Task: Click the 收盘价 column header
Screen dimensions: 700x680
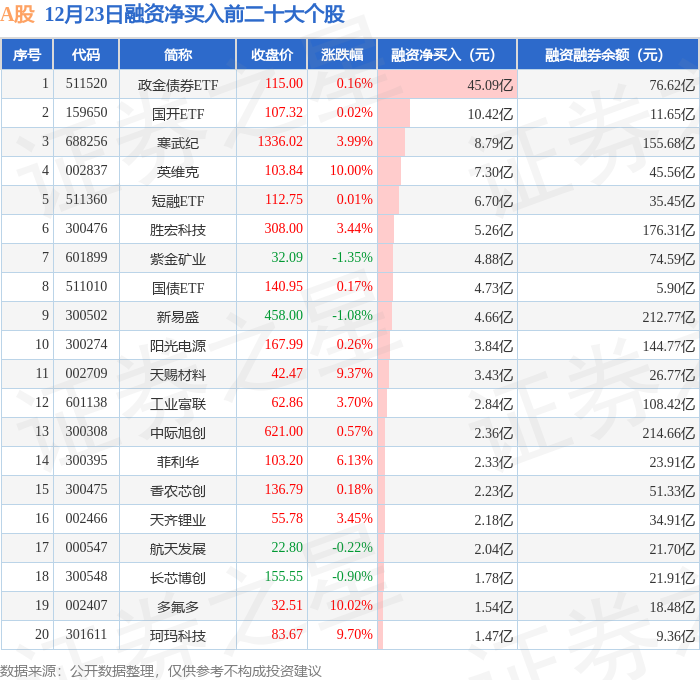Action: (x=272, y=54)
